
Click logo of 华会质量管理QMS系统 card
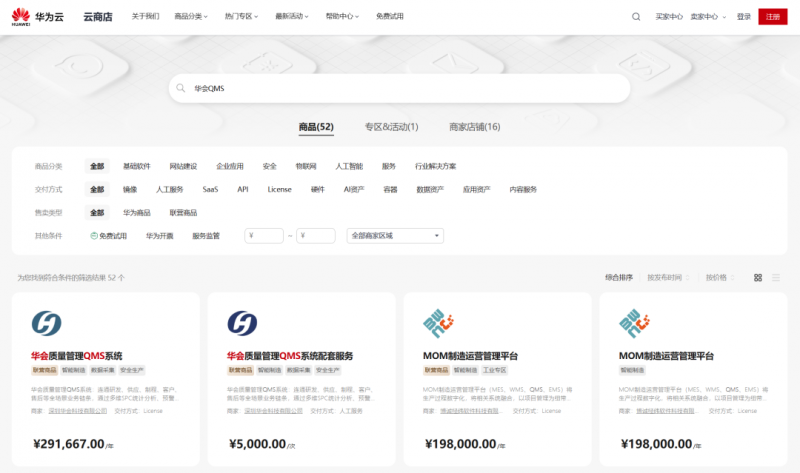pos(46,323)
